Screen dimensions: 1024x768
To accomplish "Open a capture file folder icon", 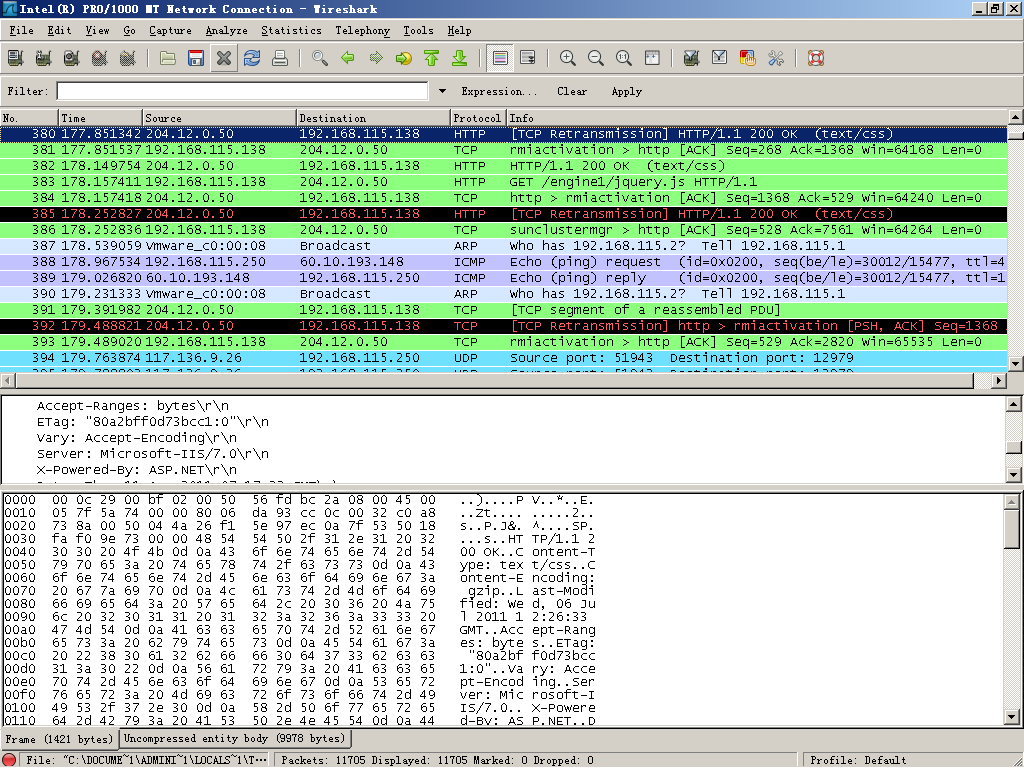I will 168,58.
